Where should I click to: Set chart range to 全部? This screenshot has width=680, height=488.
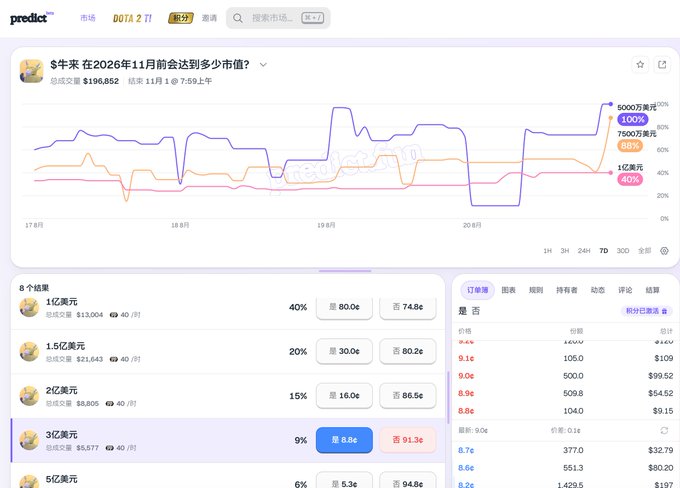(x=644, y=251)
